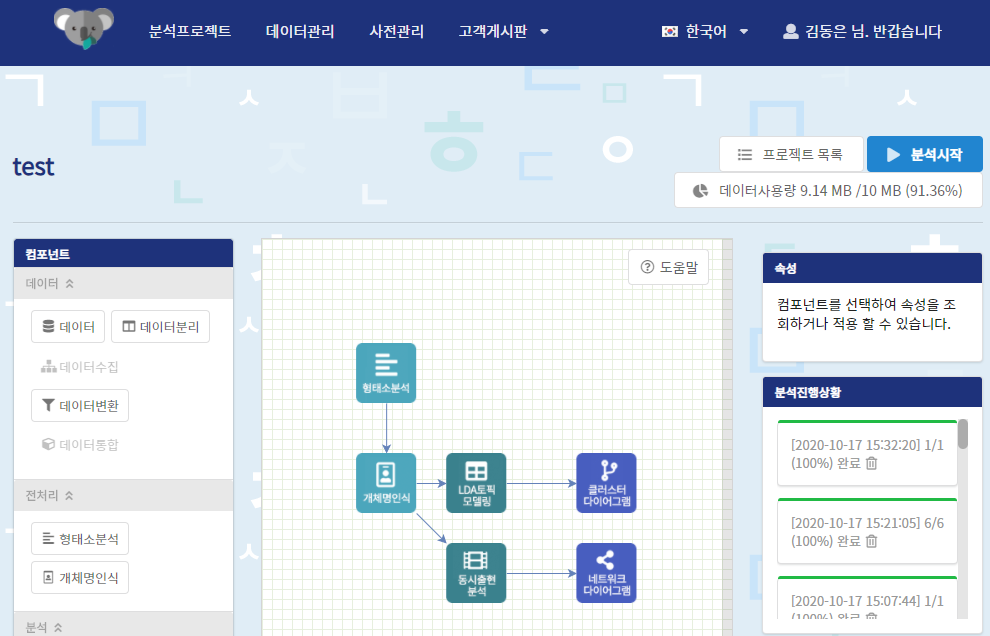Click the koala logo in the header
The width and height of the screenshot is (990, 636).
(84, 30)
